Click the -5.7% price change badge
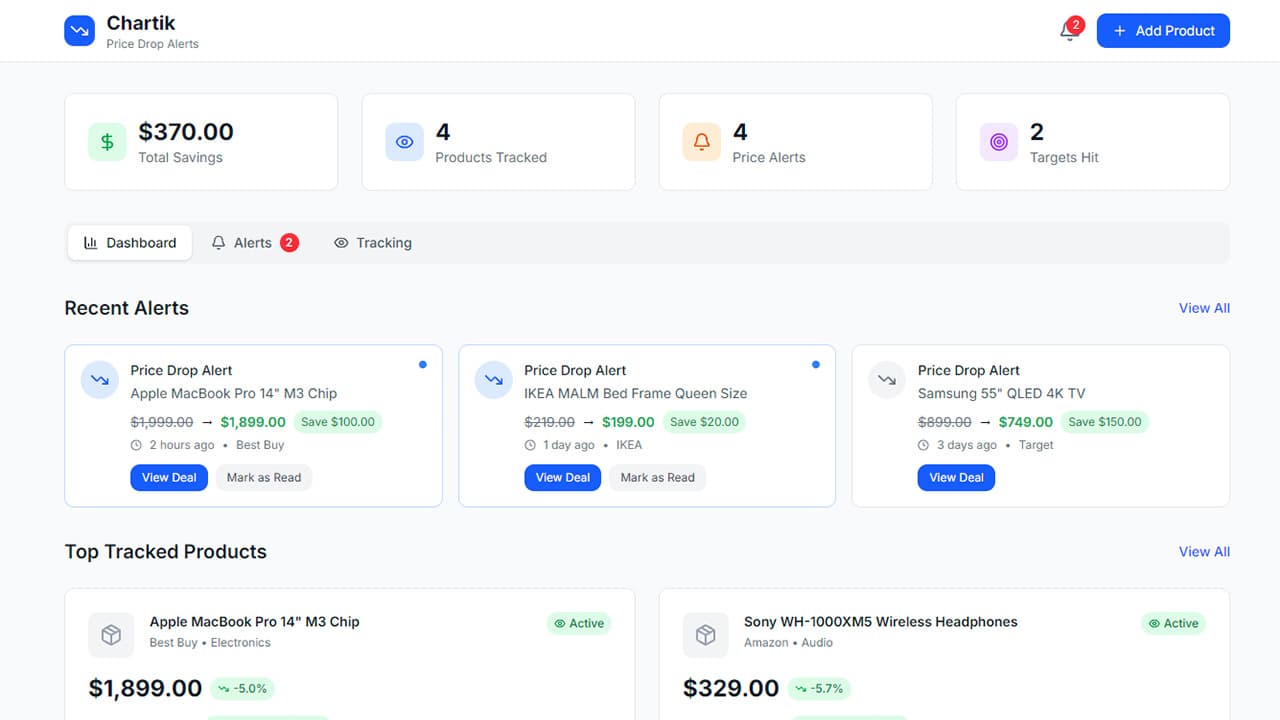This screenshot has width=1280, height=720. [x=820, y=688]
